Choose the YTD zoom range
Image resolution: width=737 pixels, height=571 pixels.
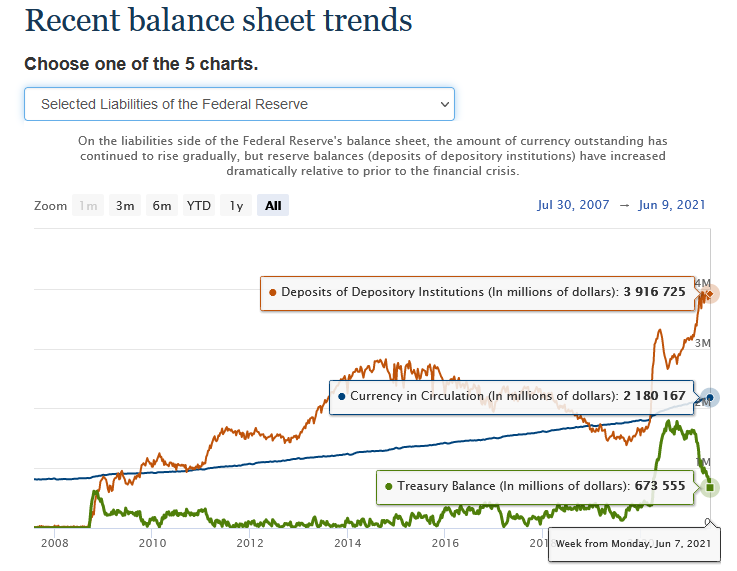point(199,205)
